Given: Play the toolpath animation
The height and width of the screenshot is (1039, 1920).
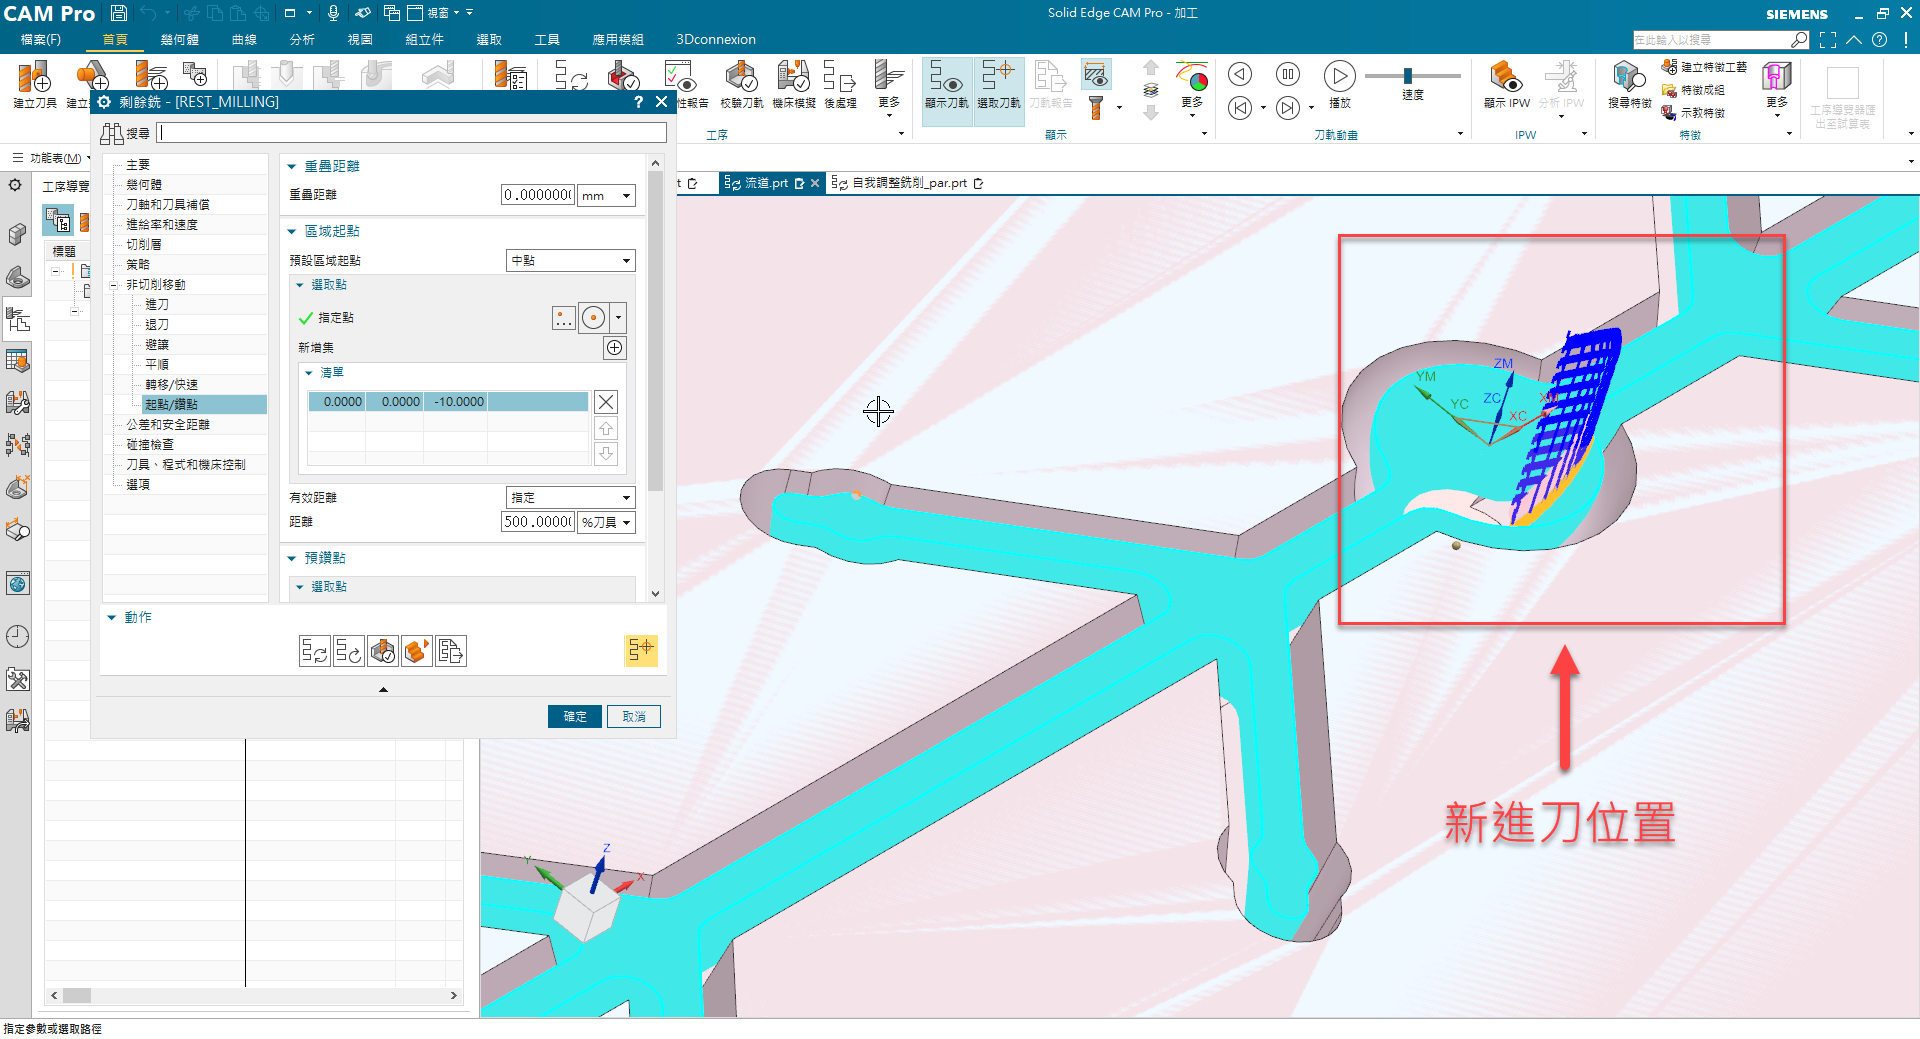Looking at the screenshot, I should 1339,76.
